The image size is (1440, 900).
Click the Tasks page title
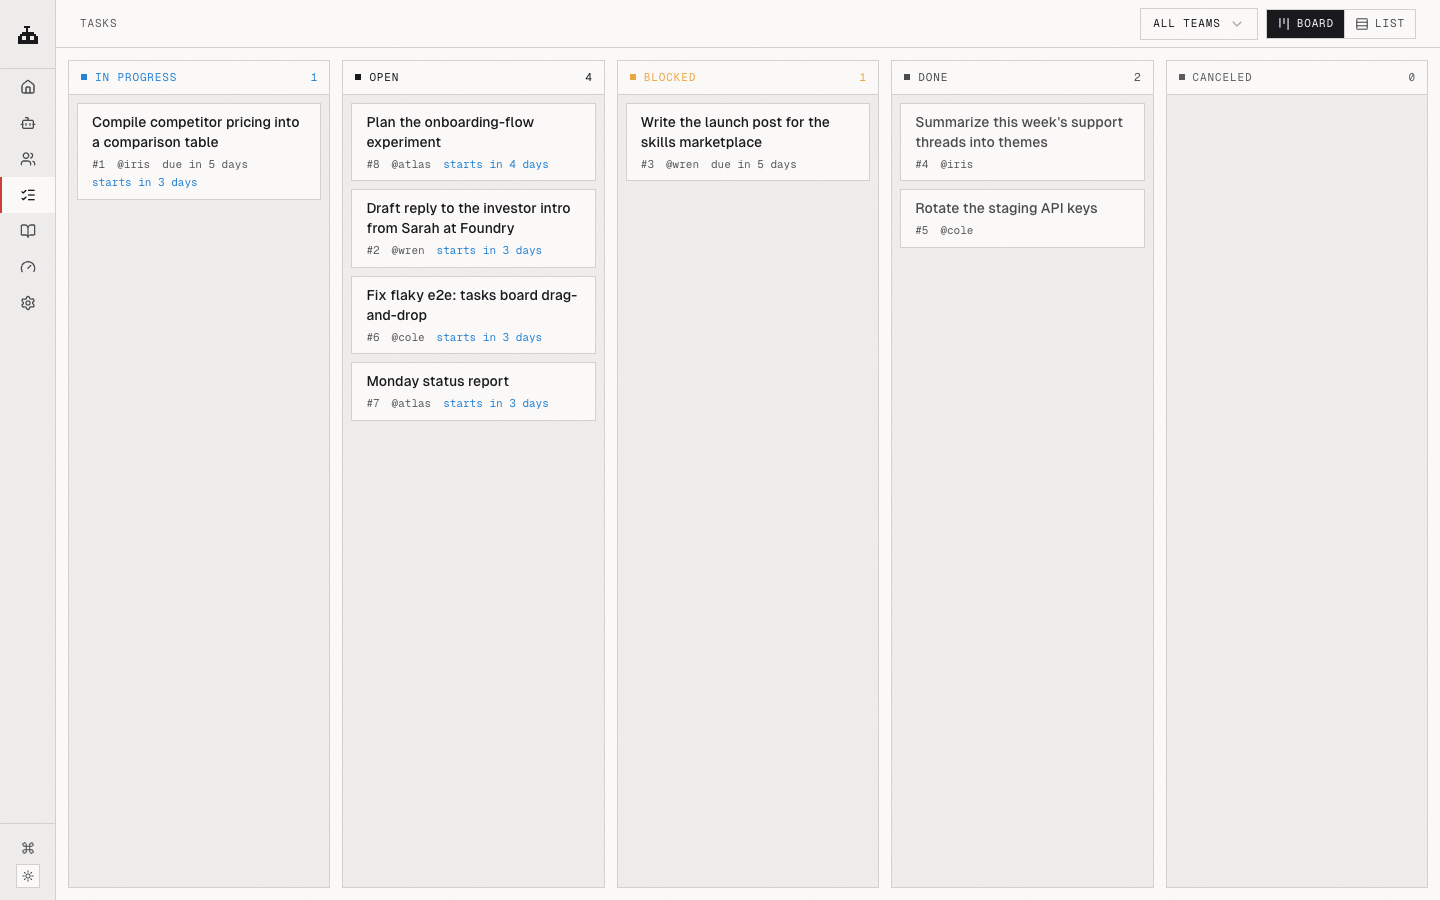99,24
